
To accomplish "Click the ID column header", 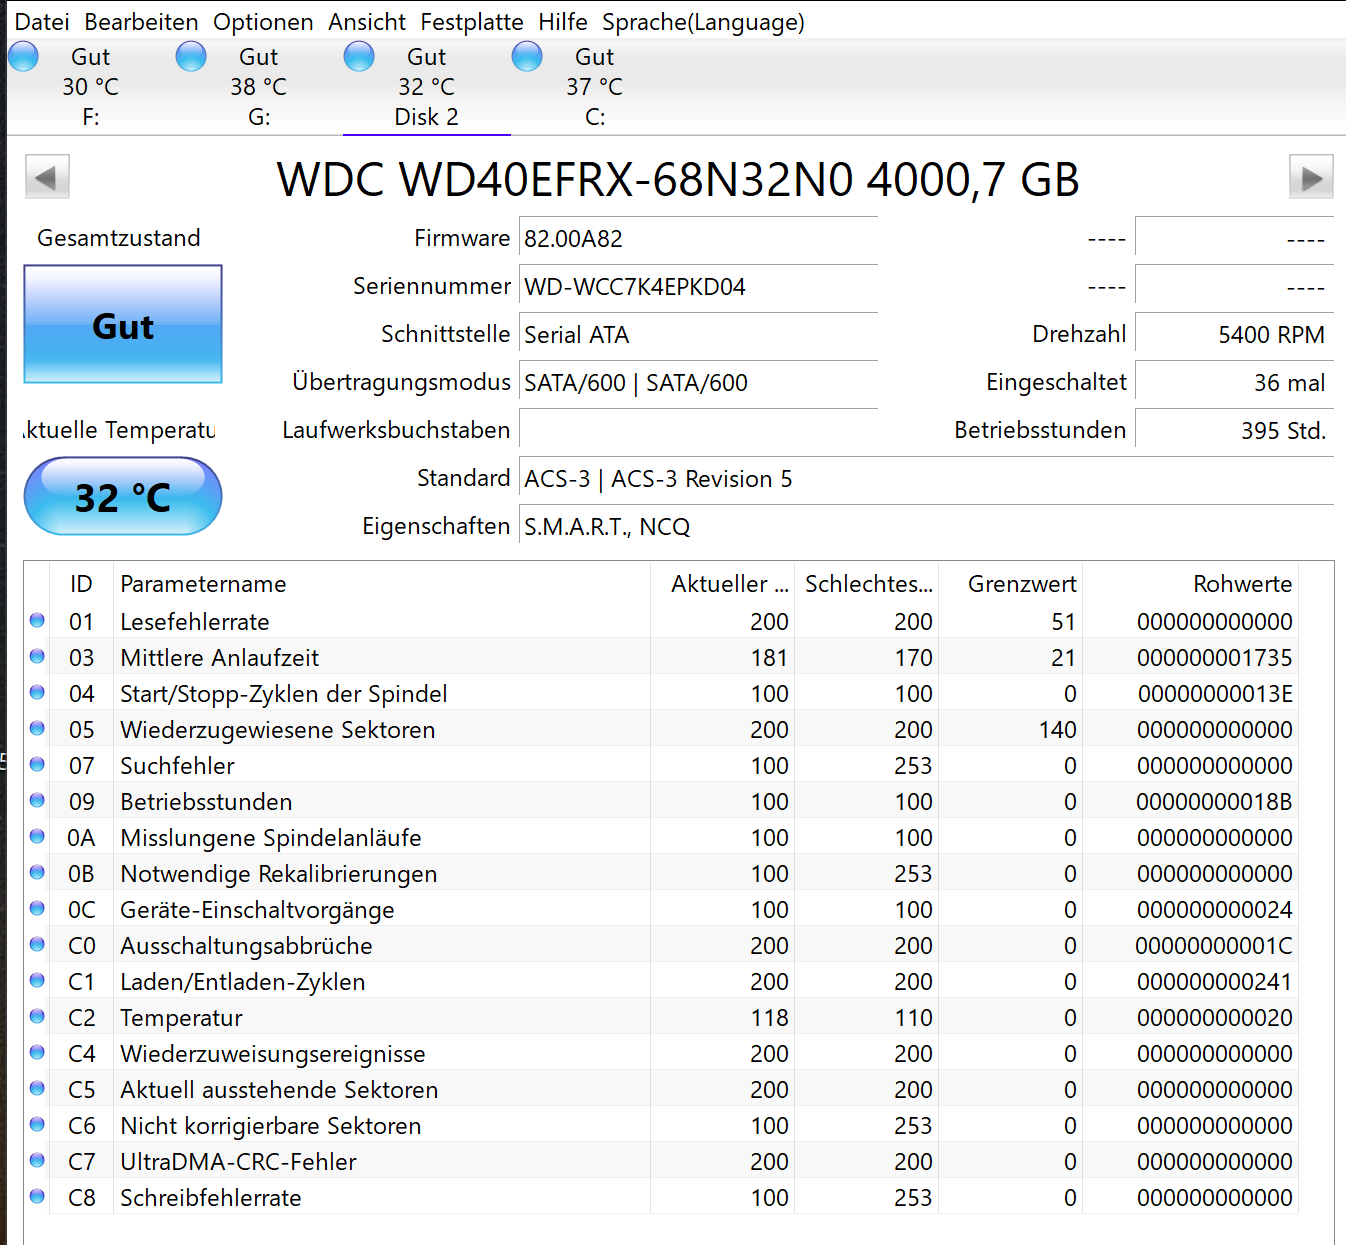I will 81,584.
